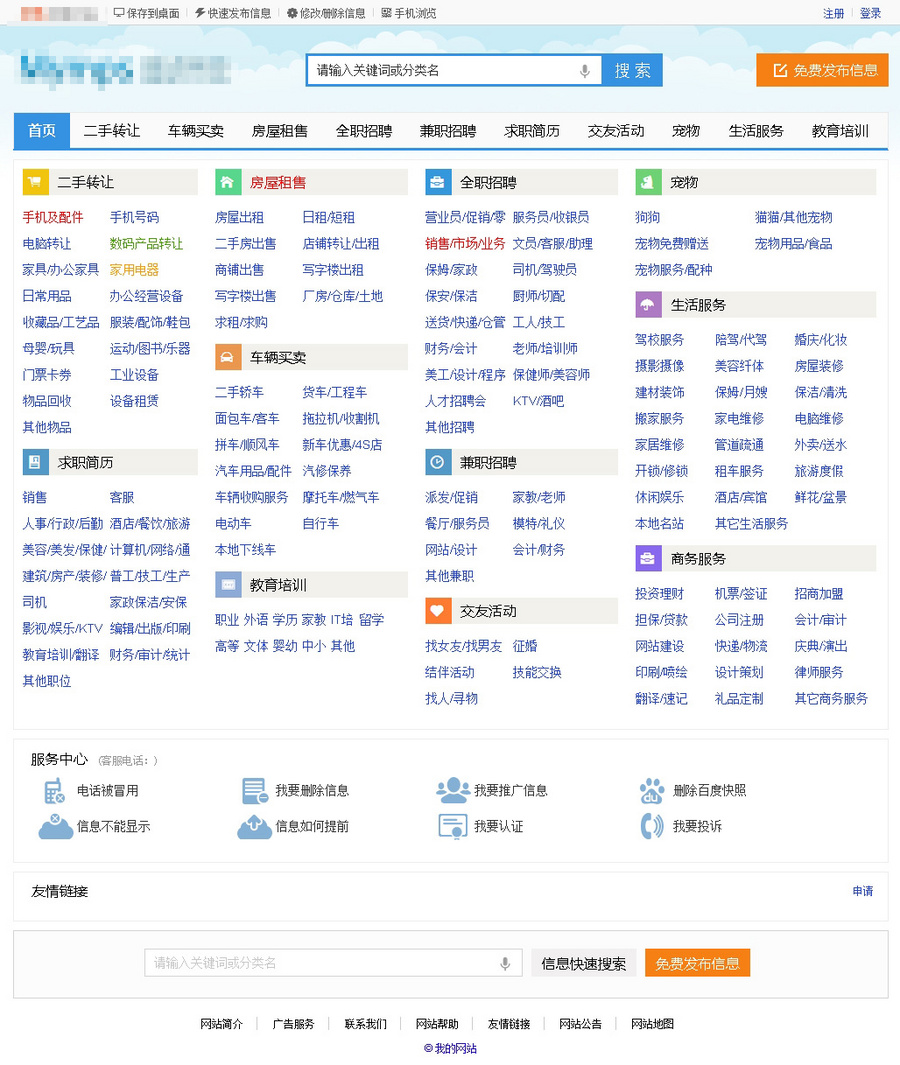Open the 手机及配件 category link
This screenshot has width=900, height=1065.
point(53,217)
